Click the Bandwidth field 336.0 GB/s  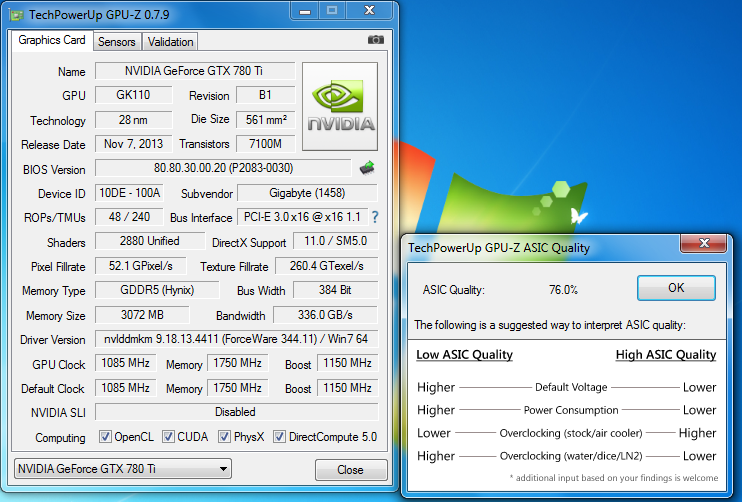[x=326, y=315]
